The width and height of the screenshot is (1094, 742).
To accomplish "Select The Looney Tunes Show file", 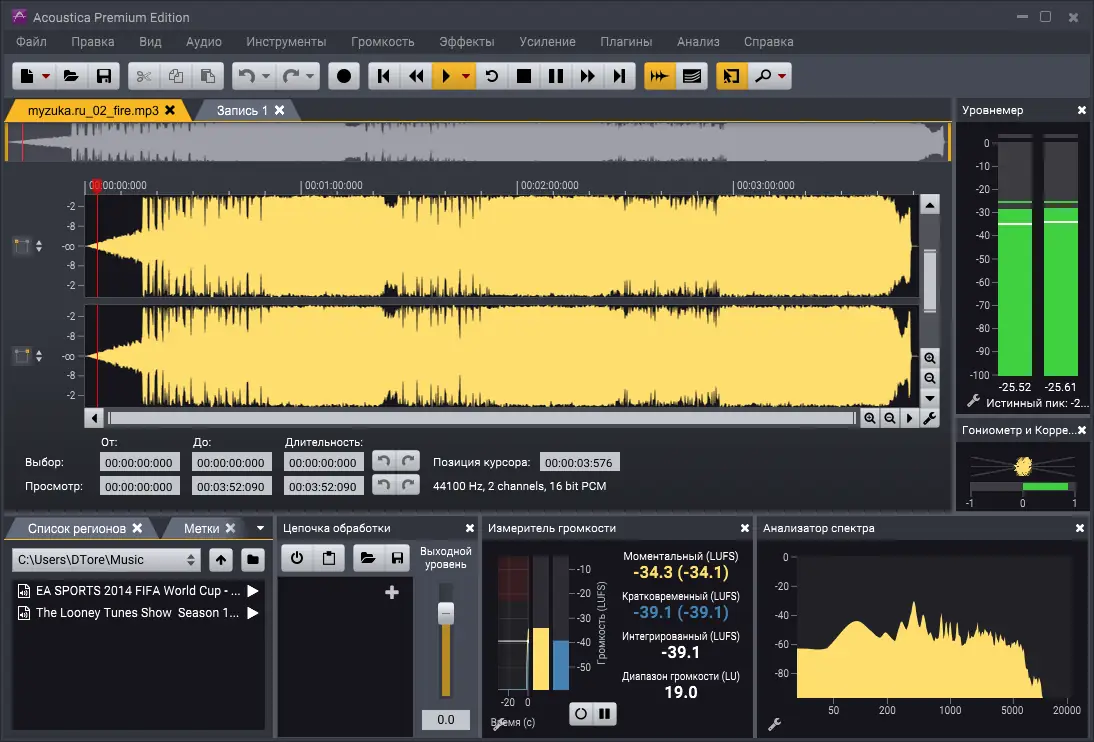I will point(137,613).
